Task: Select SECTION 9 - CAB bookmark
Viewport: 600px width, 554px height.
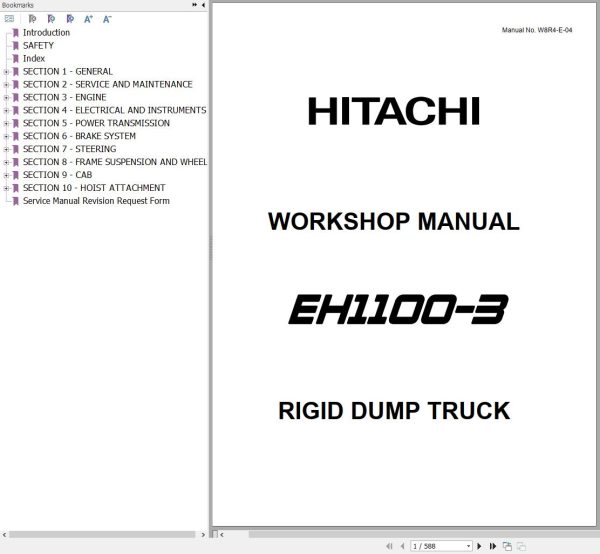Action: 57,175
